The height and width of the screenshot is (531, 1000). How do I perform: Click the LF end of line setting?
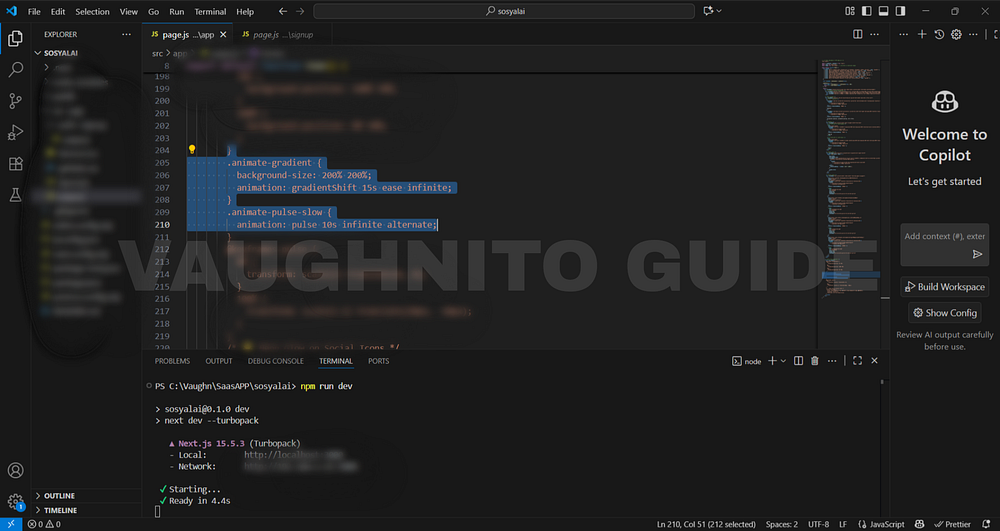843,524
